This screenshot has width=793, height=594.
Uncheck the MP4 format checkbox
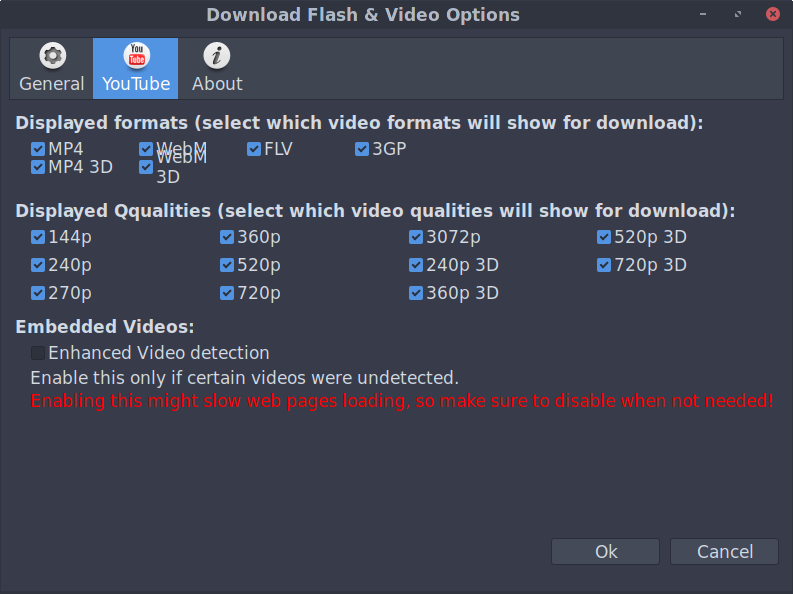[38, 150]
